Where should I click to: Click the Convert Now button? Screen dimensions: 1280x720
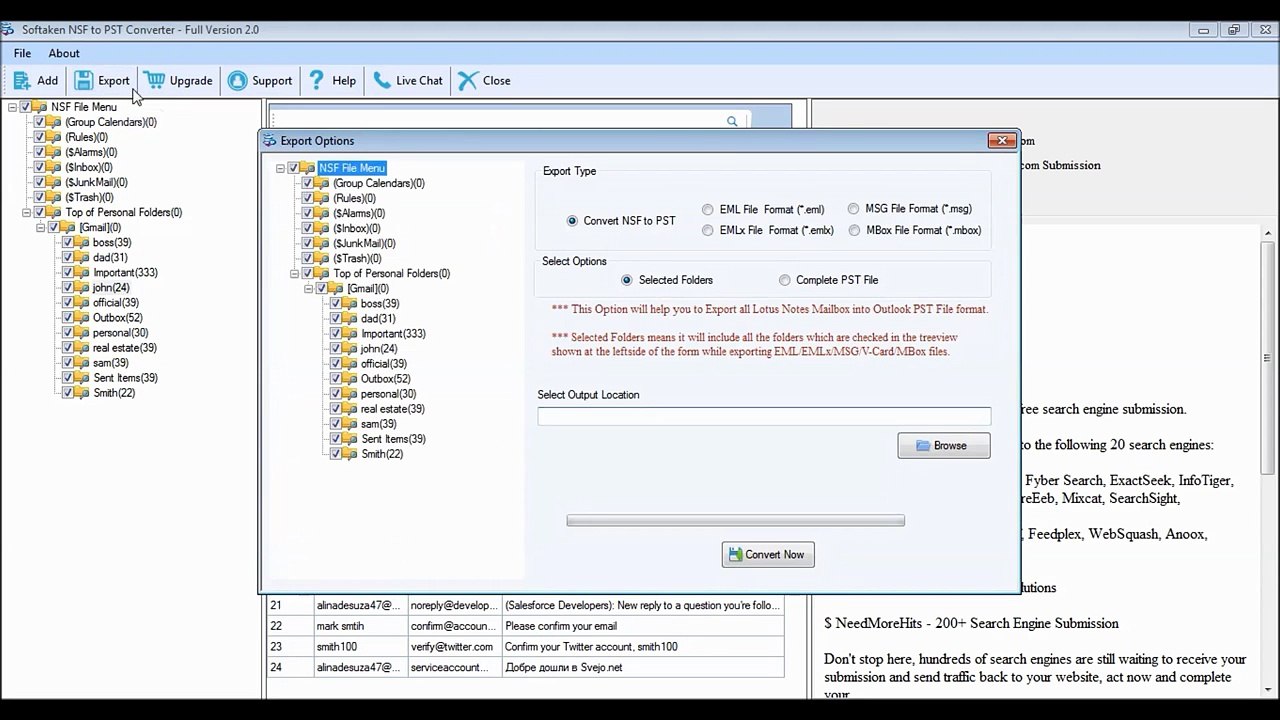pos(768,555)
